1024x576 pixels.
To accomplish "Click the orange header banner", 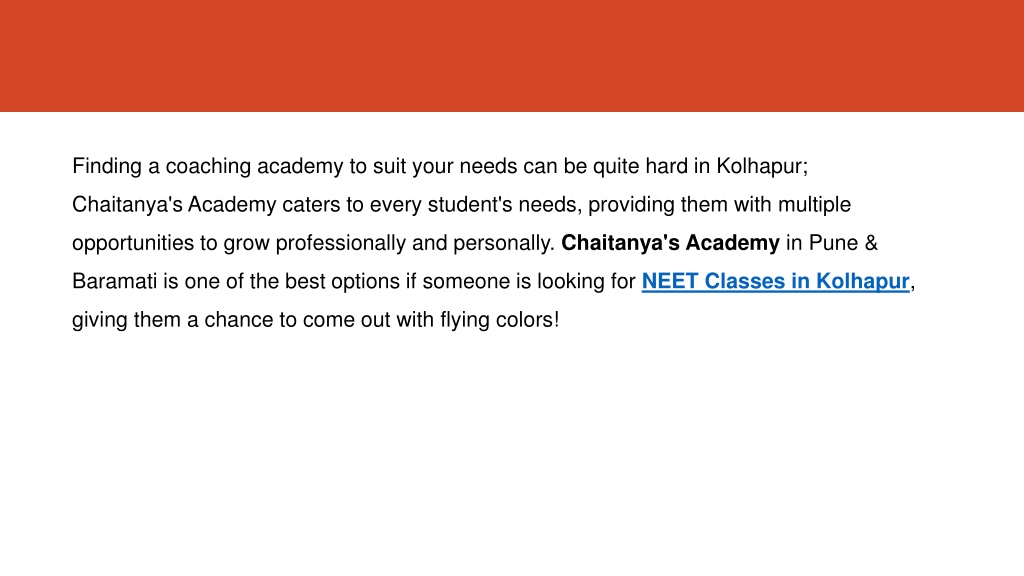I will tap(512, 56).
